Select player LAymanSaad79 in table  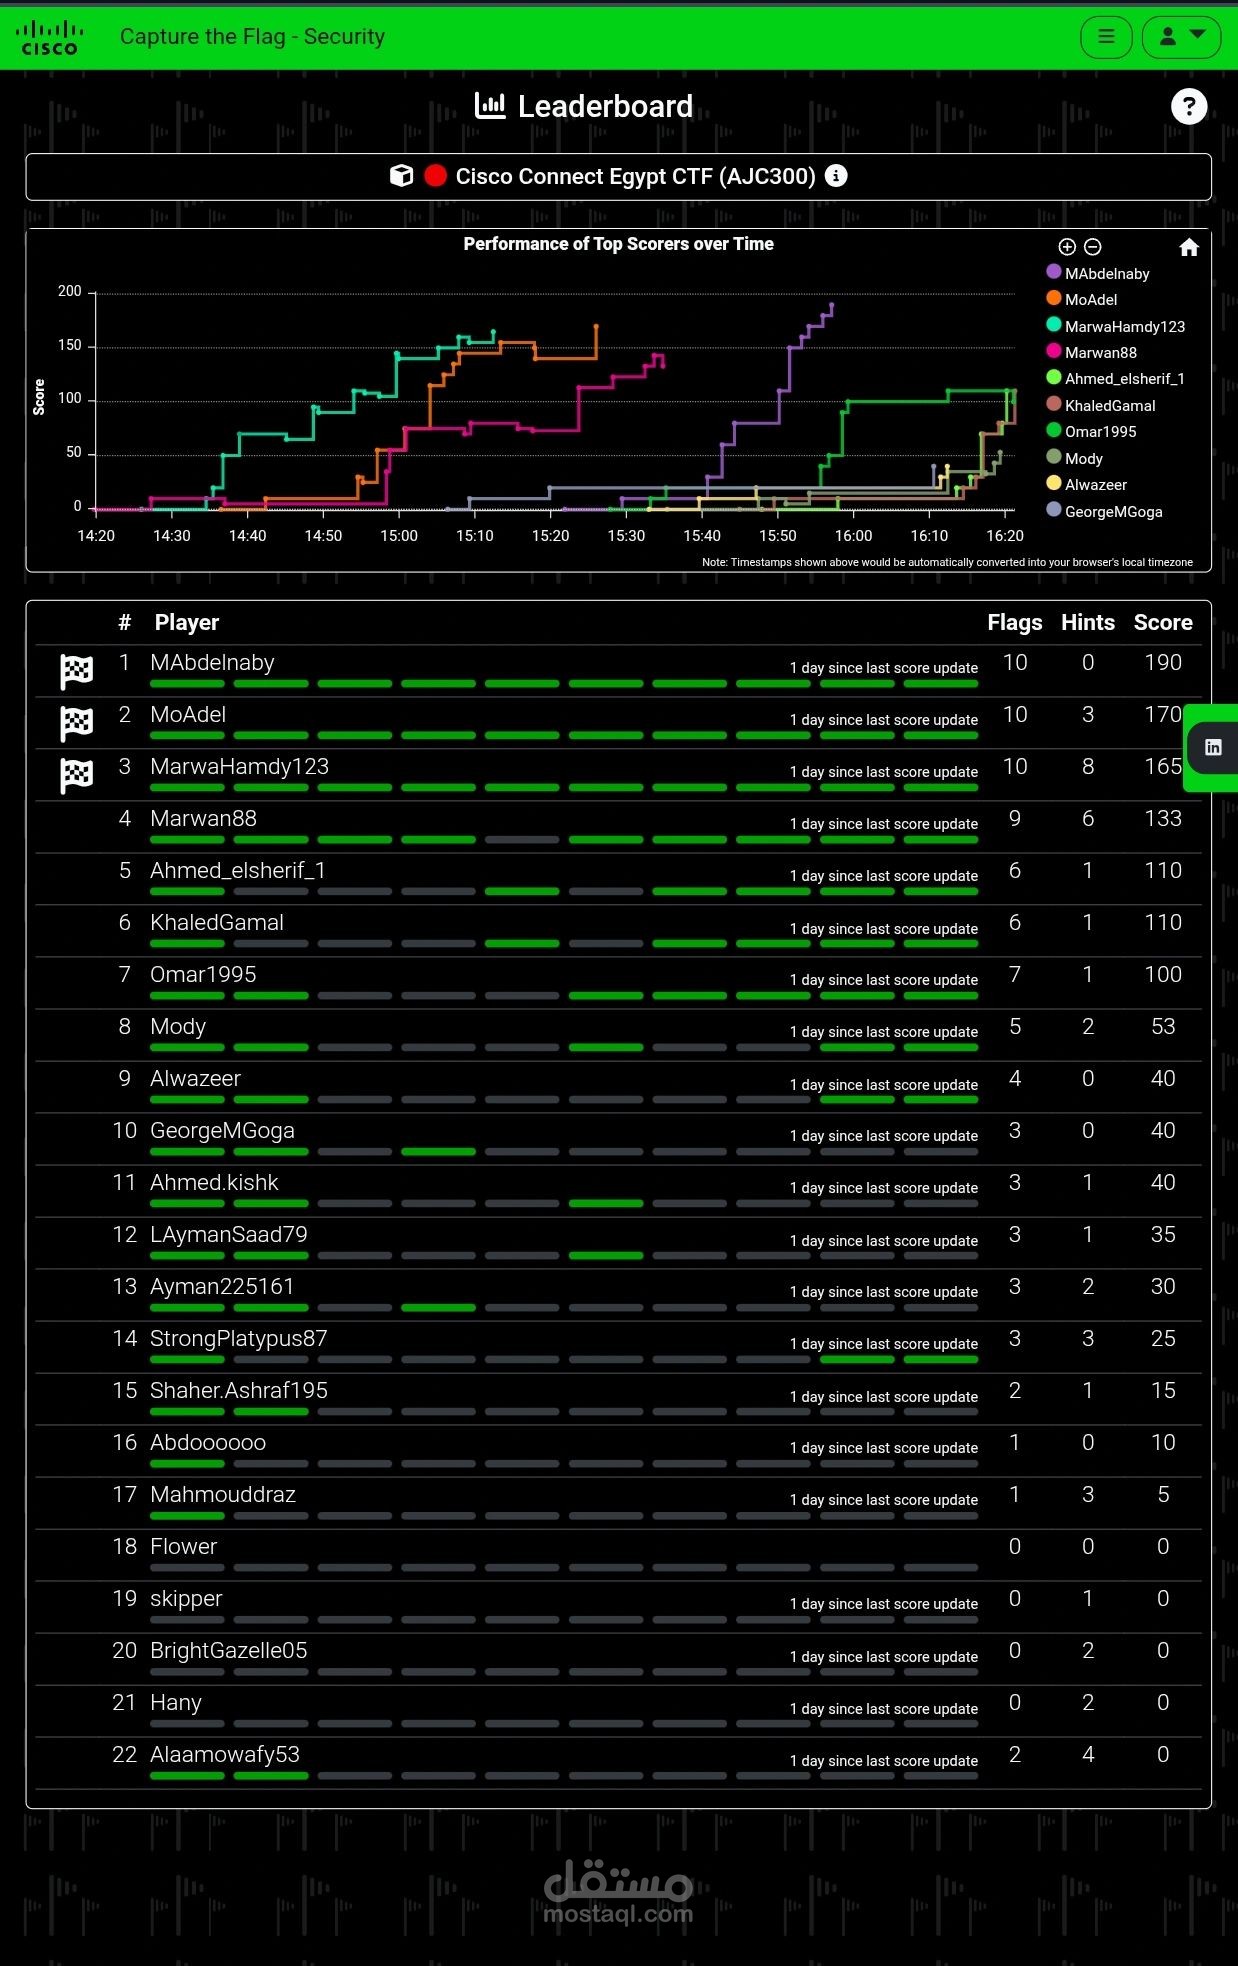tap(229, 1235)
